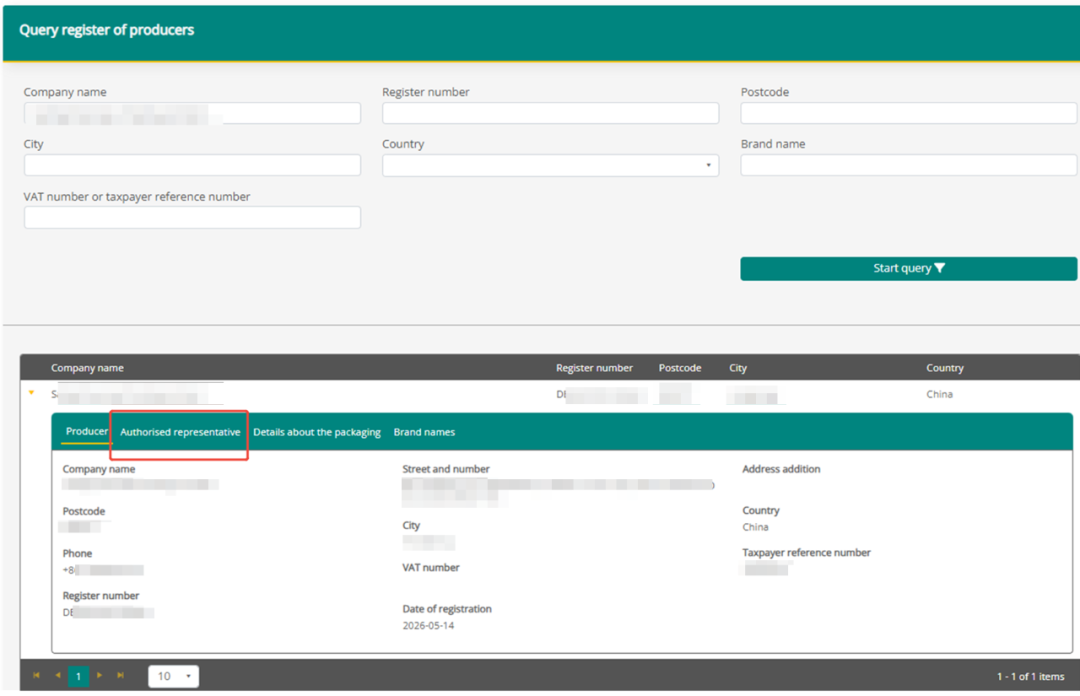Open the Country dropdown
This screenshot has width=1080, height=696.
pos(550,165)
